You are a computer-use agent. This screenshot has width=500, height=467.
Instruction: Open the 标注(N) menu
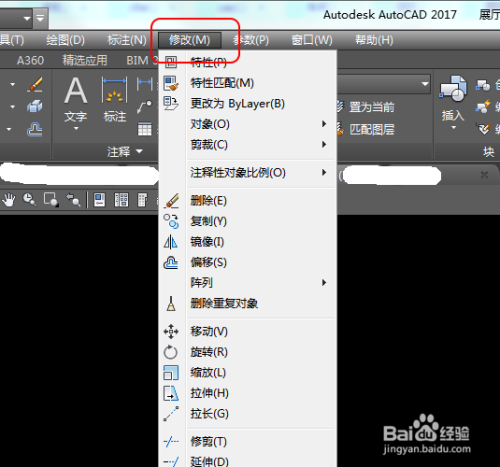pyautogui.click(x=127, y=40)
